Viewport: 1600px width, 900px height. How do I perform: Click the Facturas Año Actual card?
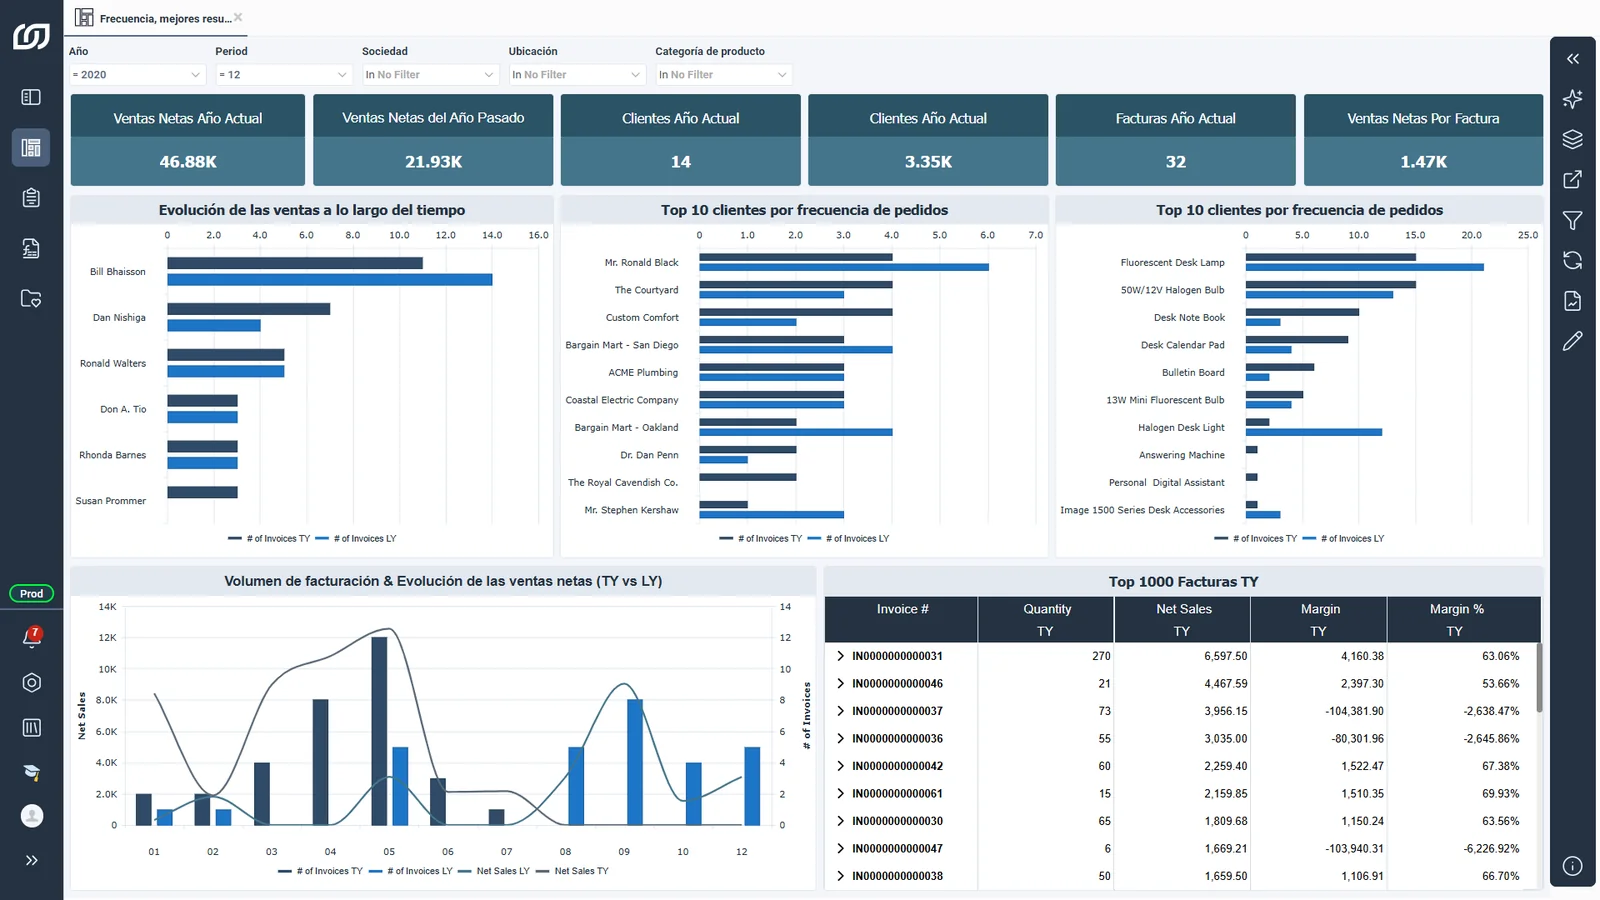[1176, 140]
